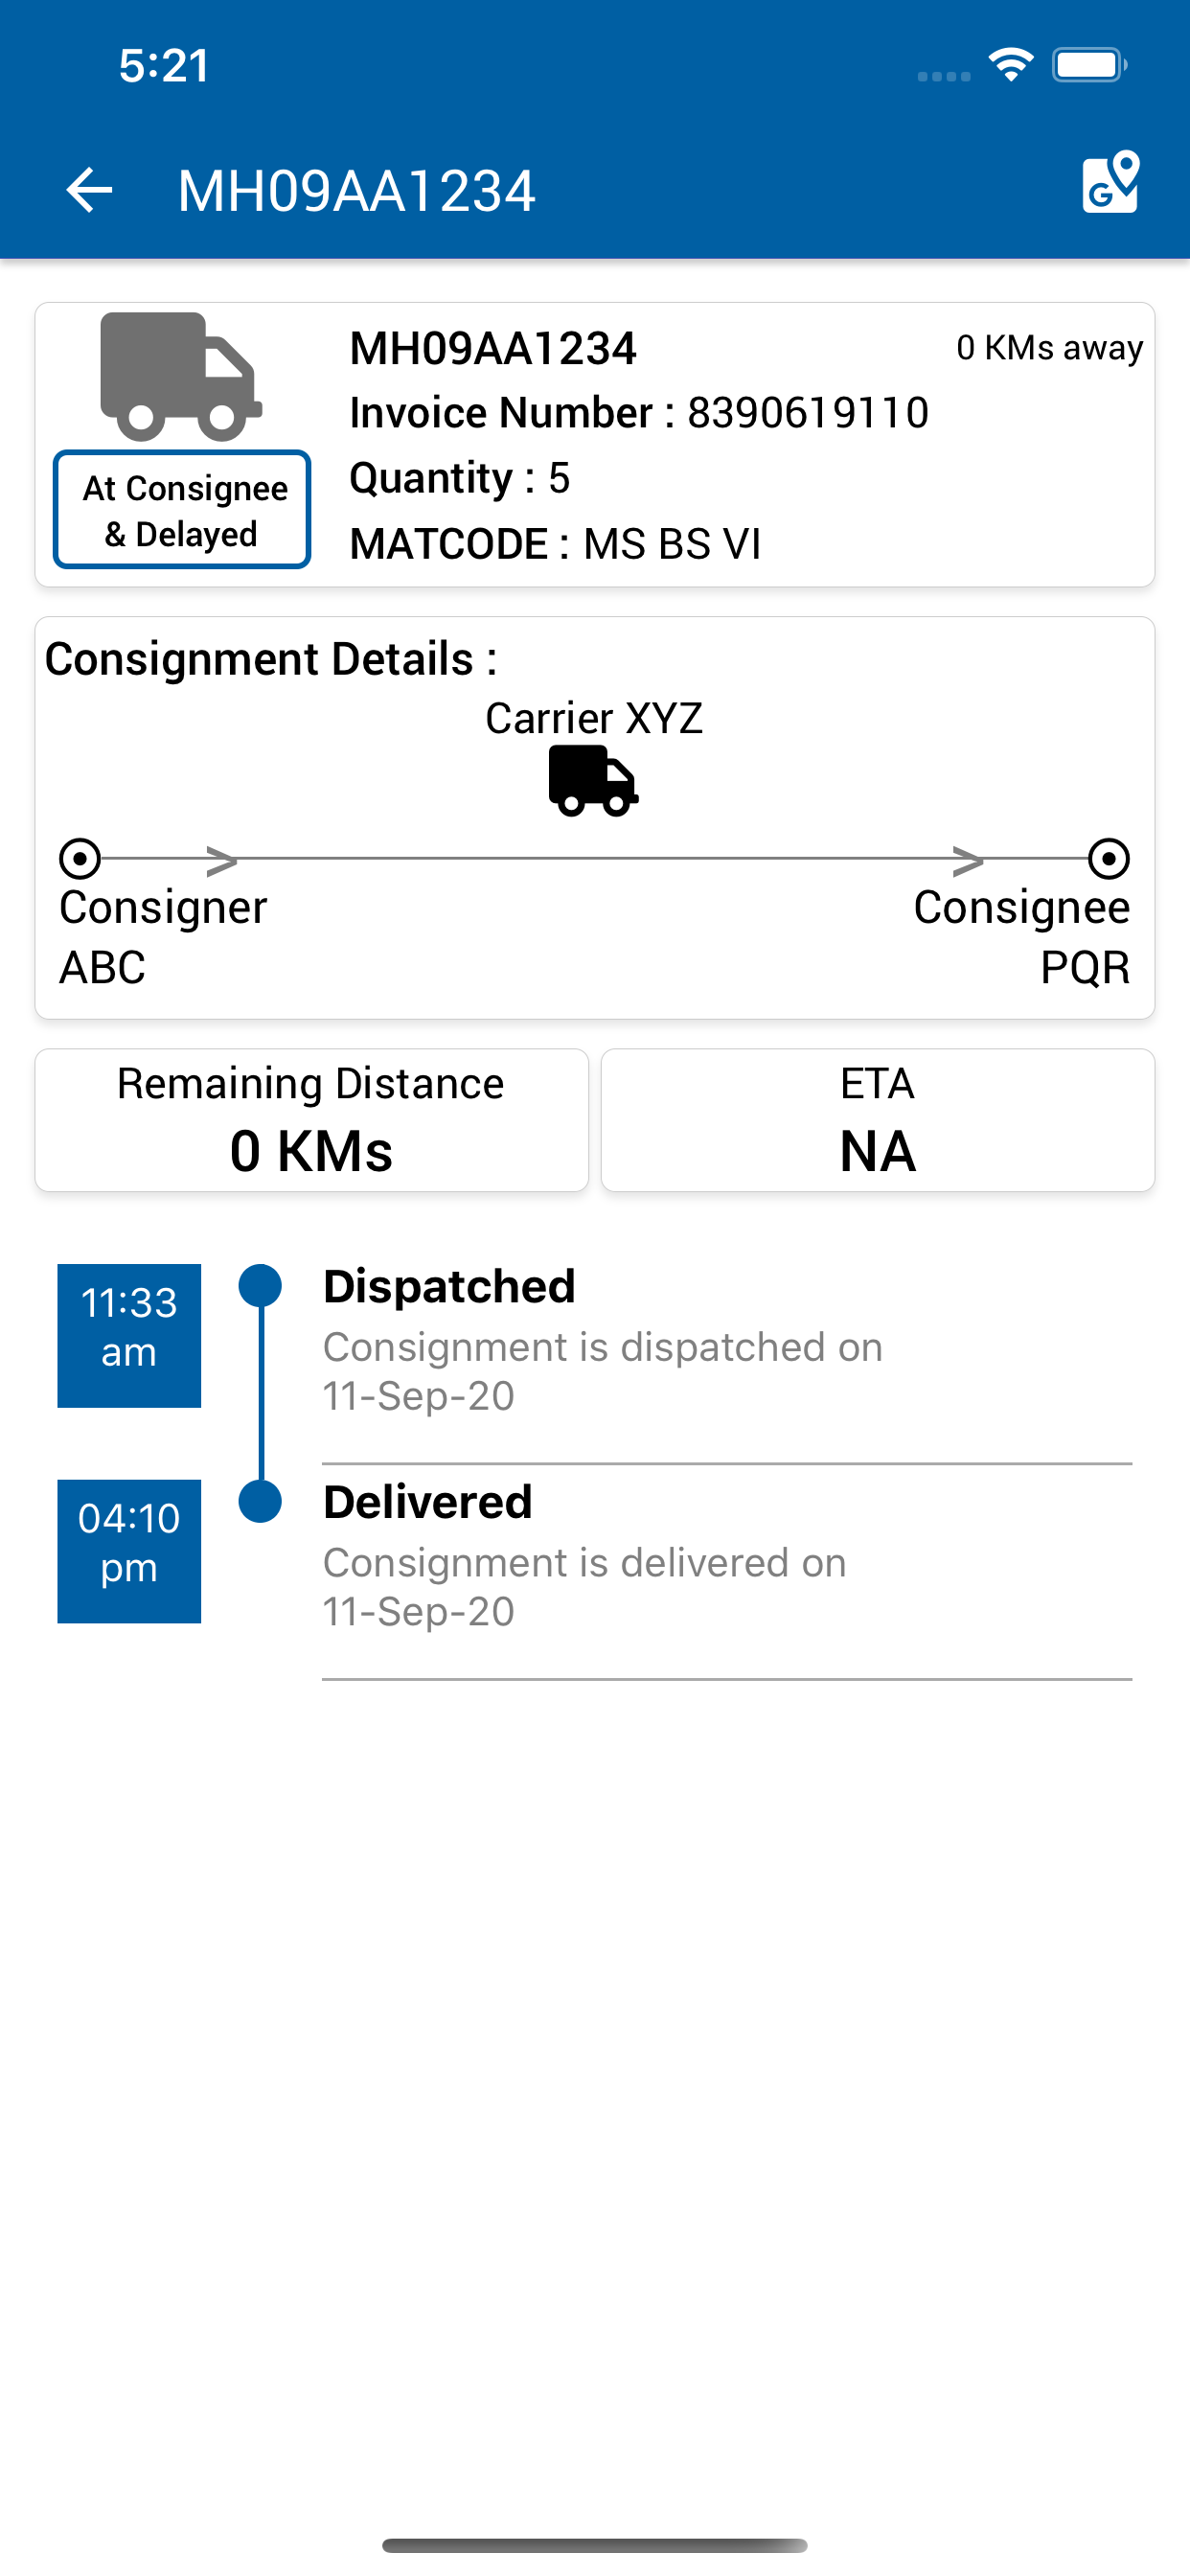Tap the 11:33 am time box
The width and height of the screenshot is (1190, 2576).
click(129, 1335)
